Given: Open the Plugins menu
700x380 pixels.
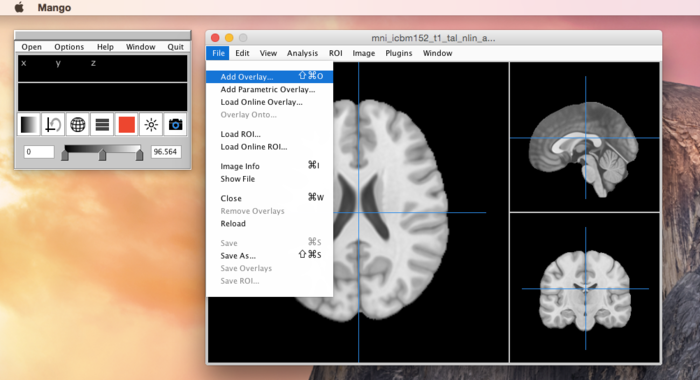Looking at the screenshot, I should [399, 53].
